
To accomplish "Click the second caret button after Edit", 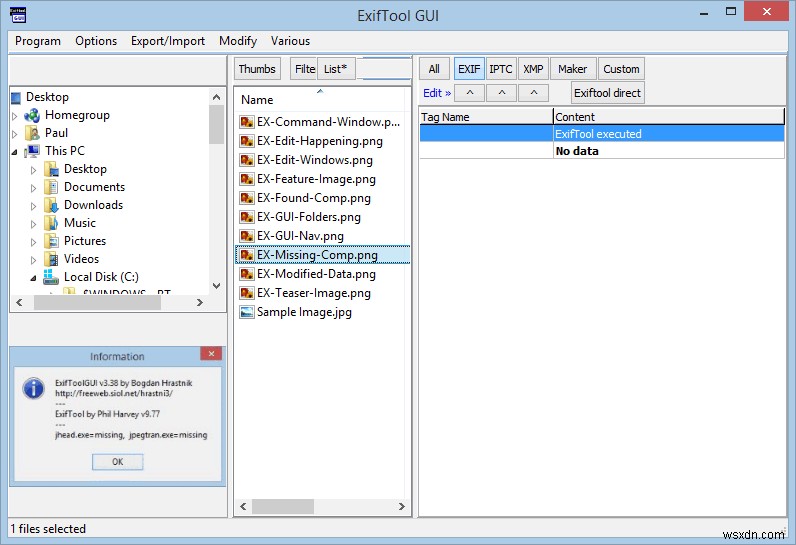I will point(502,93).
